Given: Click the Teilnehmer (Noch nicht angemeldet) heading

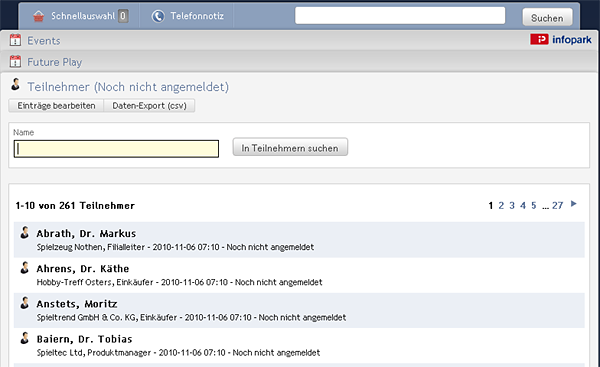Looking at the screenshot, I should coord(128,87).
